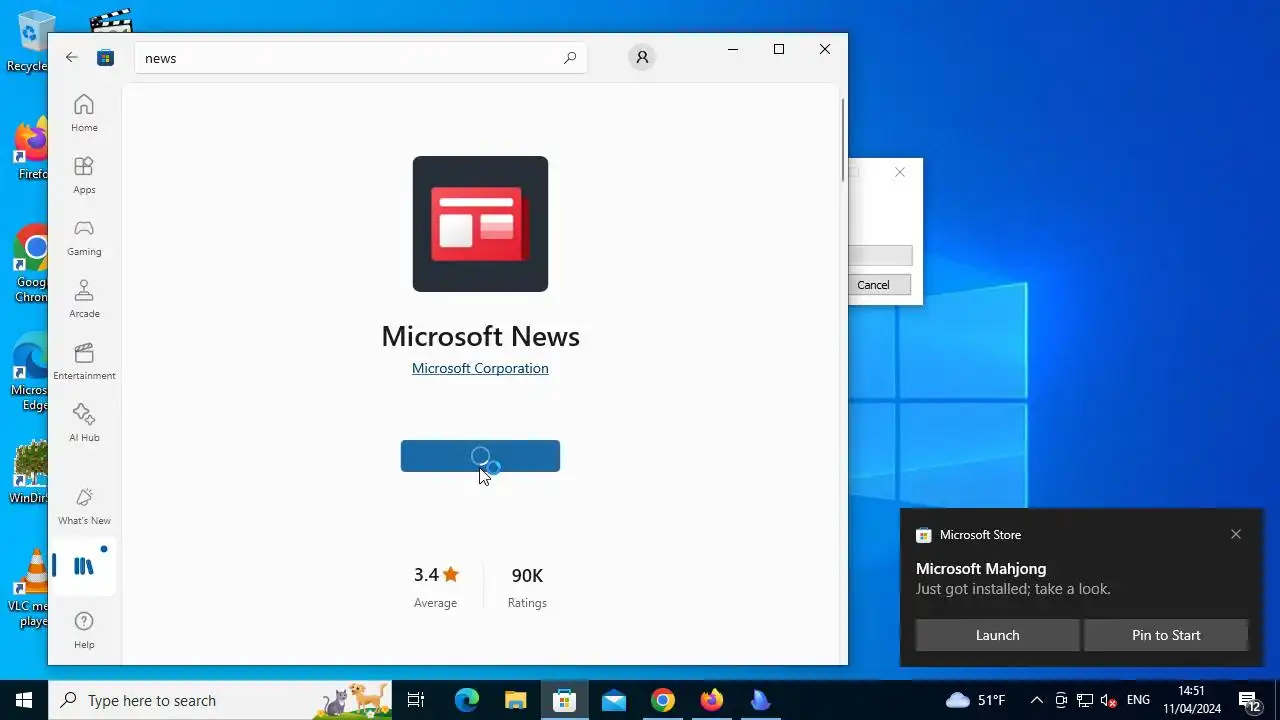Open Task View from the taskbar

click(x=416, y=700)
